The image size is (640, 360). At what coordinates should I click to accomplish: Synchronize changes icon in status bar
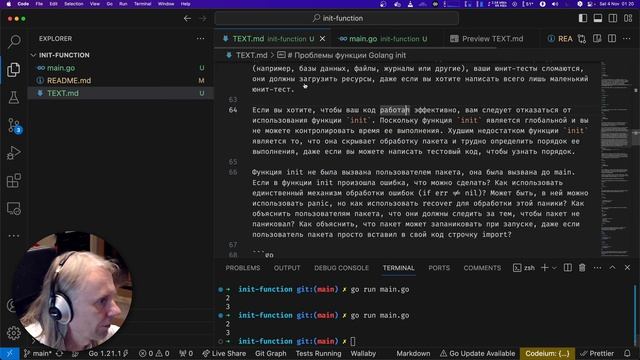60,353
